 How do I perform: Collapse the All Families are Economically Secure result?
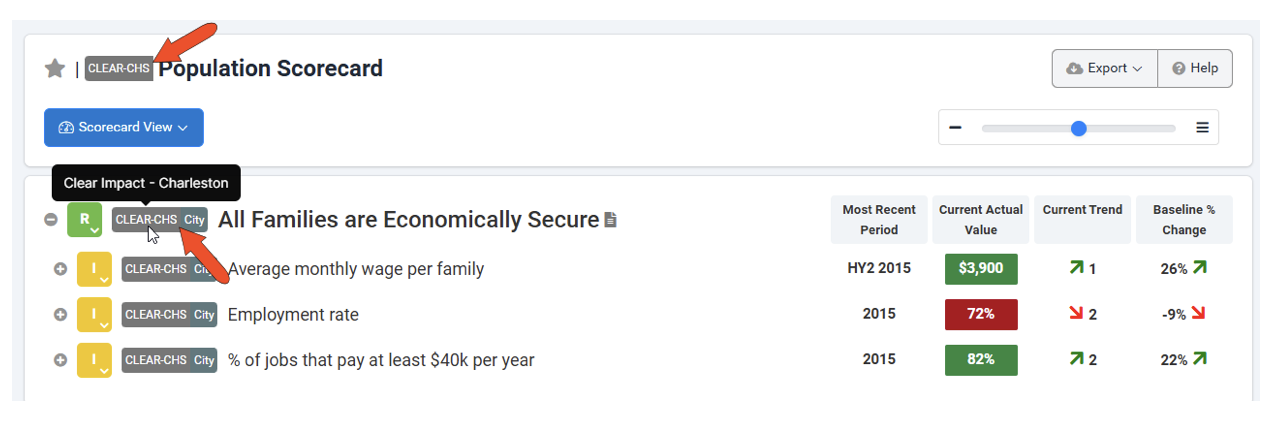(x=51, y=220)
